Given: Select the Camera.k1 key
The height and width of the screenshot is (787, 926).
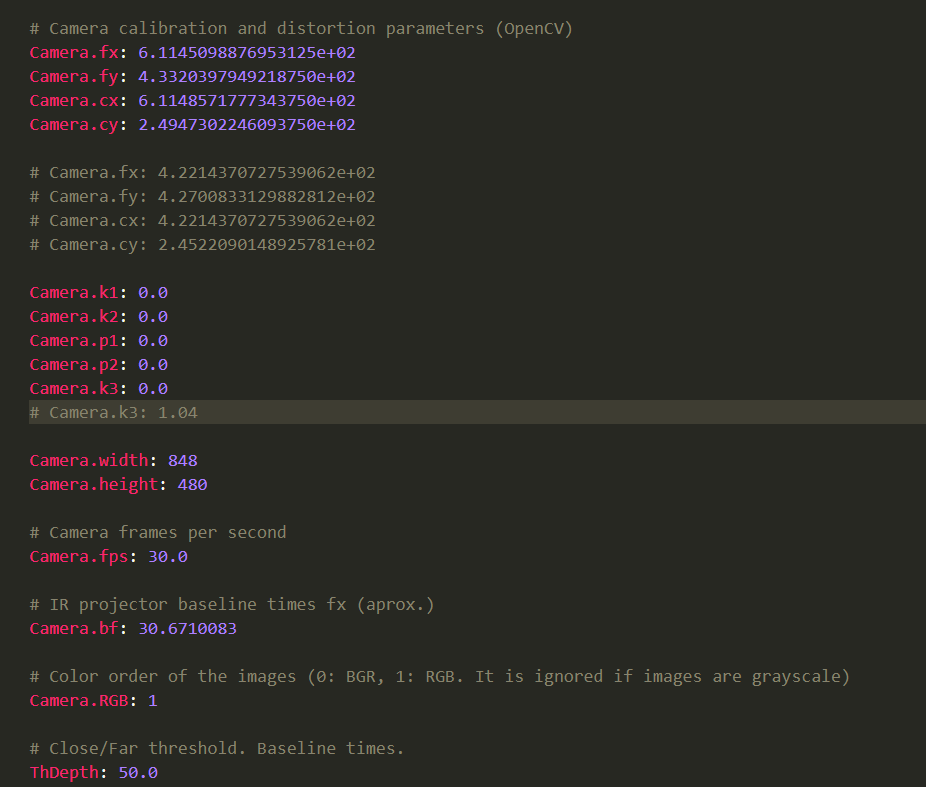Looking at the screenshot, I should coord(74,293).
